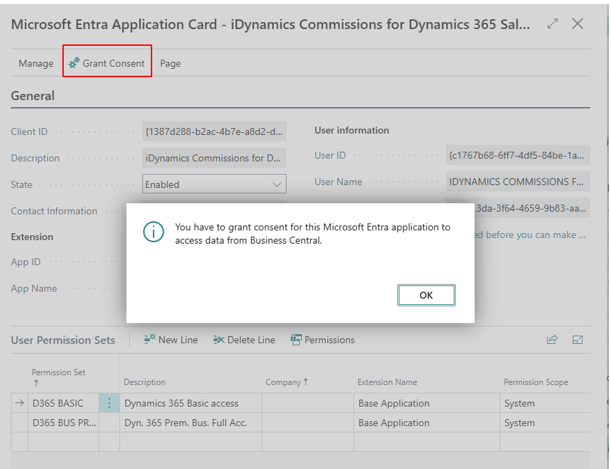Viewport: 611px width, 469px height.
Task: Open the State dropdown showing Enabled
Action: click(x=214, y=184)
